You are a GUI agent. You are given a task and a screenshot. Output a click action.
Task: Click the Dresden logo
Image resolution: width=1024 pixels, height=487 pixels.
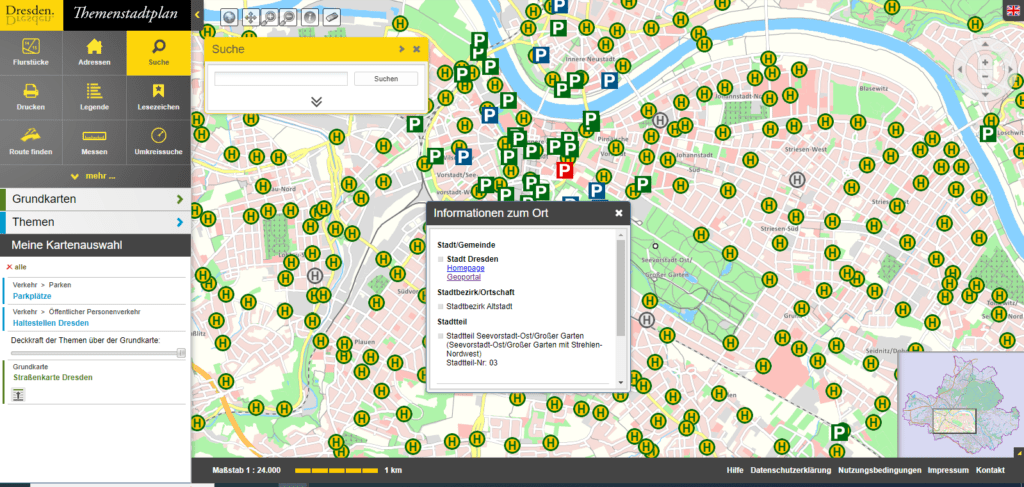[x=31, y=14]
